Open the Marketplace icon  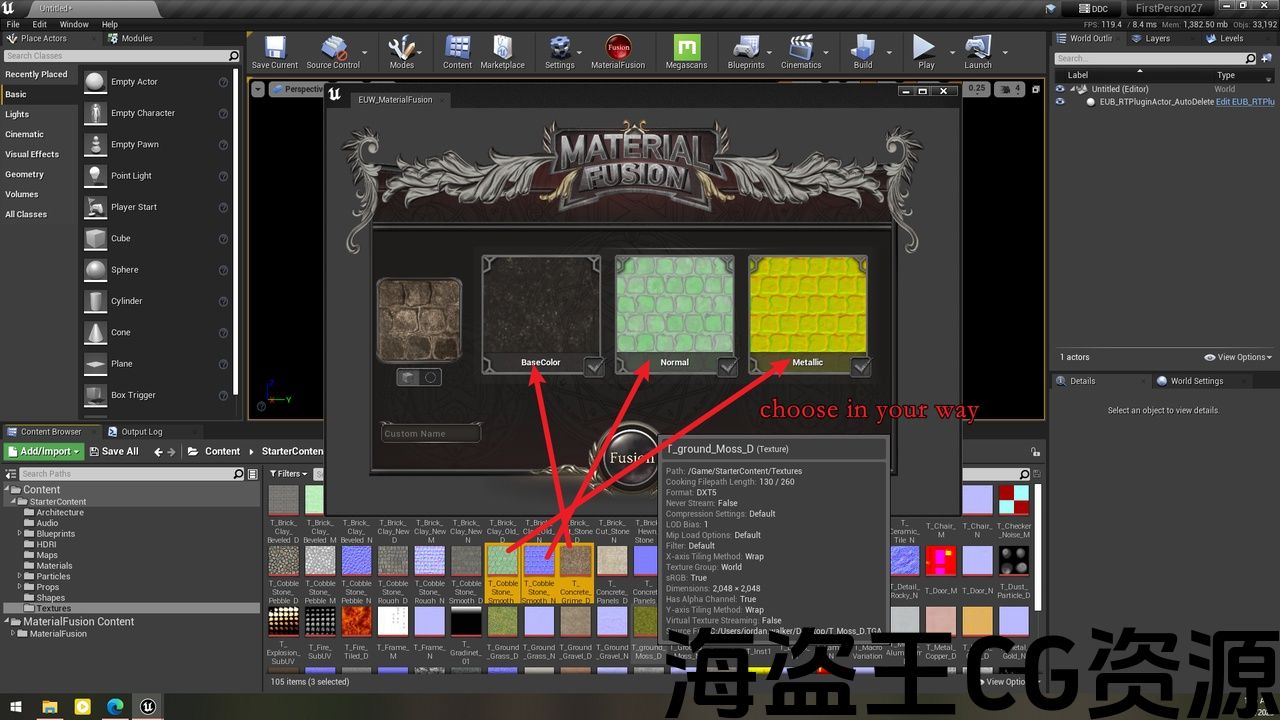click(x=502, y=50)
